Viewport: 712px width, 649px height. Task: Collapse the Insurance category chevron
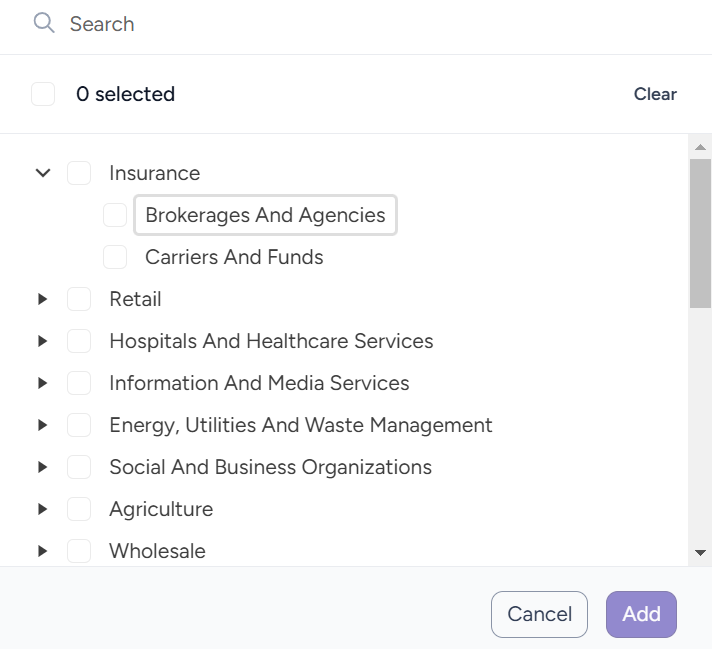tap(43, 173)
